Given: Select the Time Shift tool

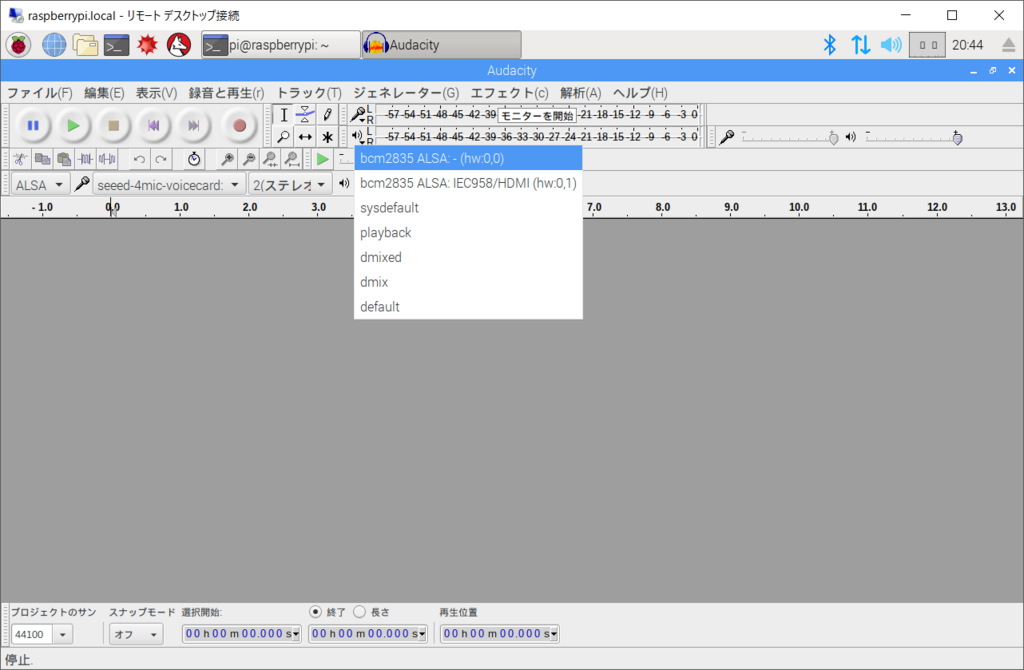Looking at the screenshot, I should coord(305,137).
